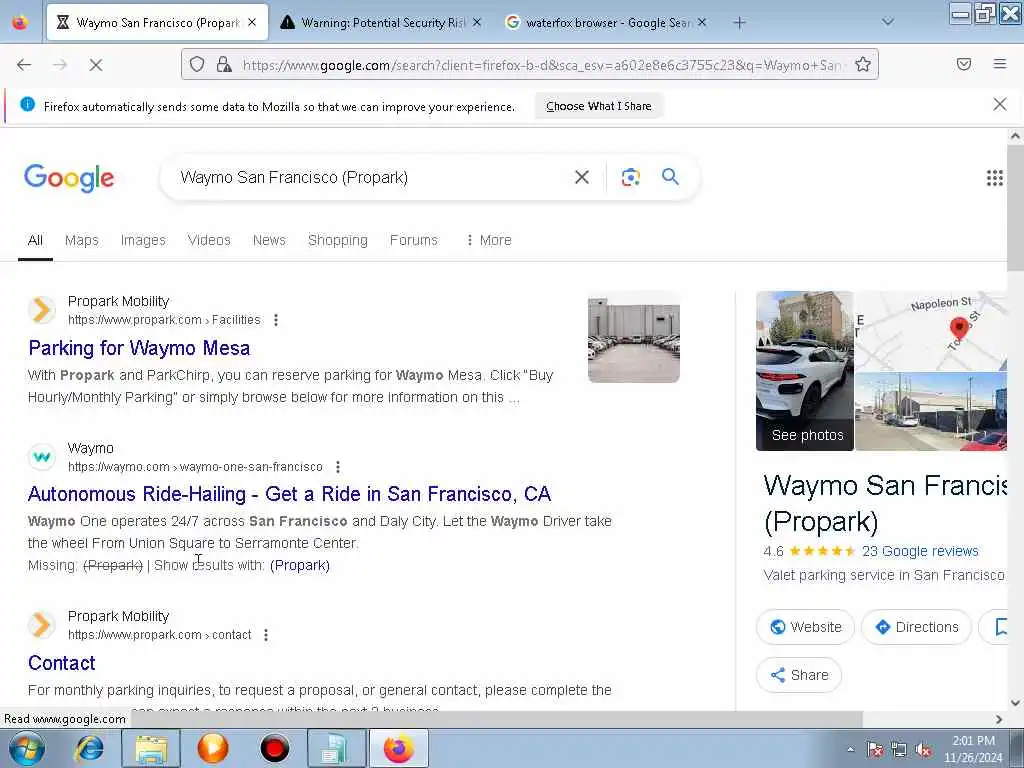Open Windows Media Player on taskbar

click(213, 749)
